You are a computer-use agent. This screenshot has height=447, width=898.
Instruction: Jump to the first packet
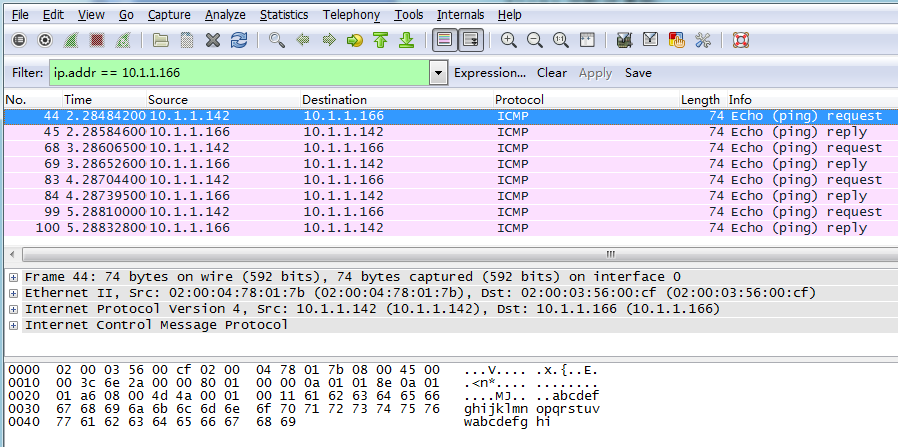tap(380, 40)
